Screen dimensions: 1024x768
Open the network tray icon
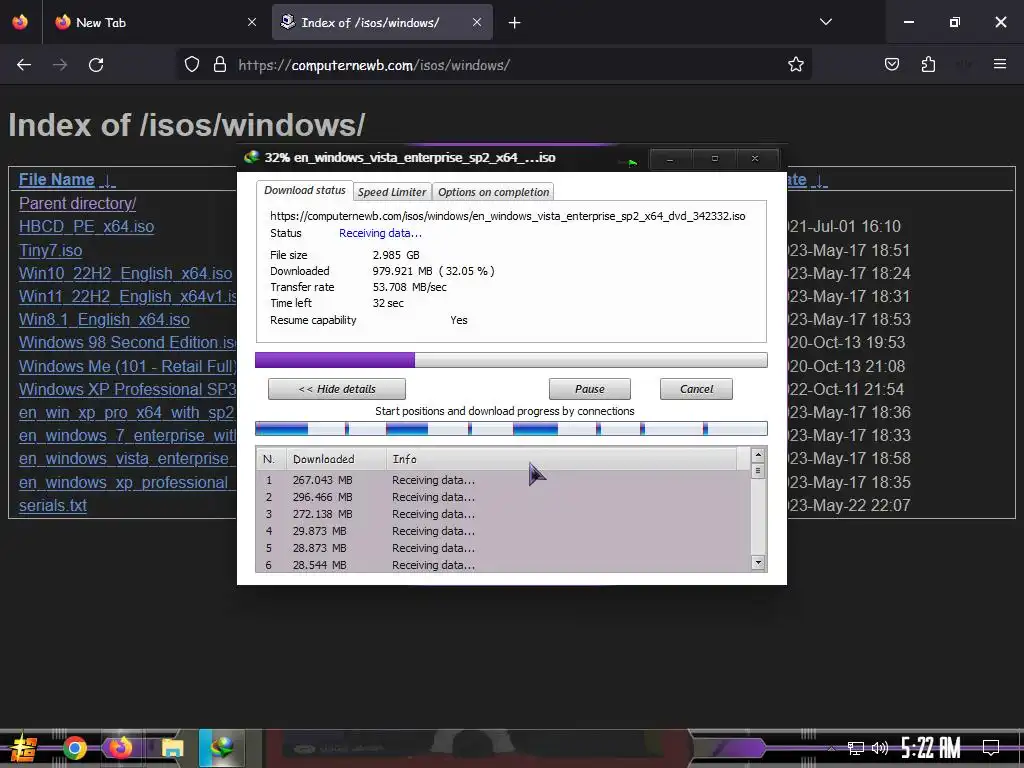pos(856,748)
